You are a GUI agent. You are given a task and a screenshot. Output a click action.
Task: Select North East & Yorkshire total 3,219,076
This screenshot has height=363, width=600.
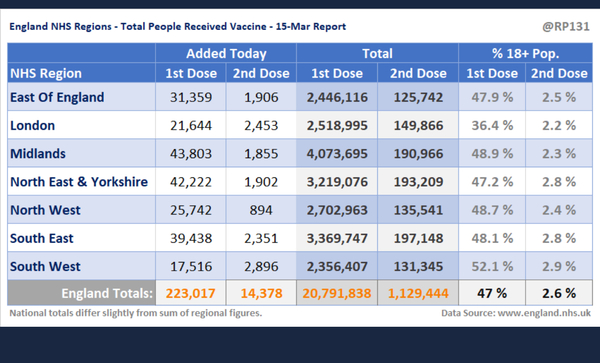337,182
